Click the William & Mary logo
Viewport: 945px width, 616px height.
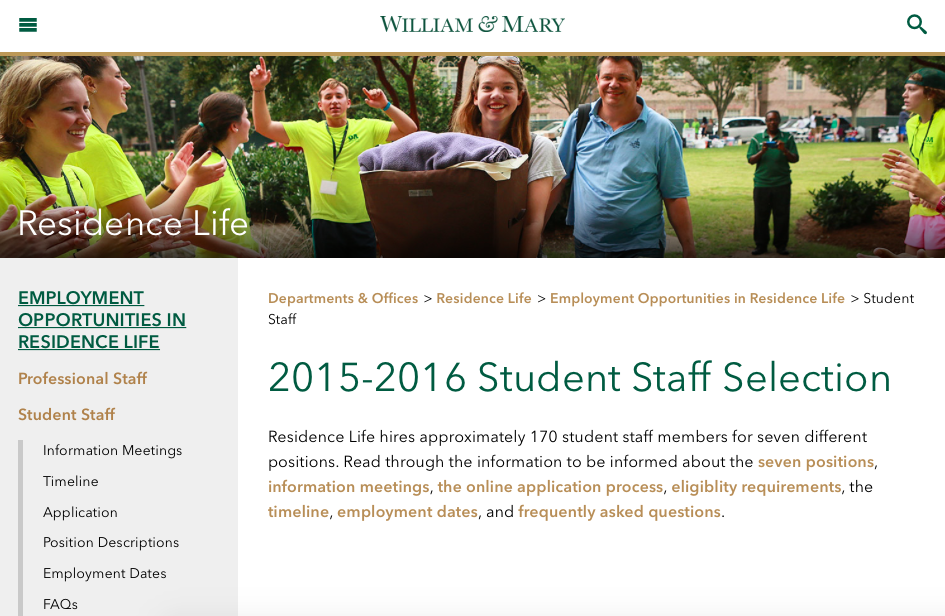point(472,24)
